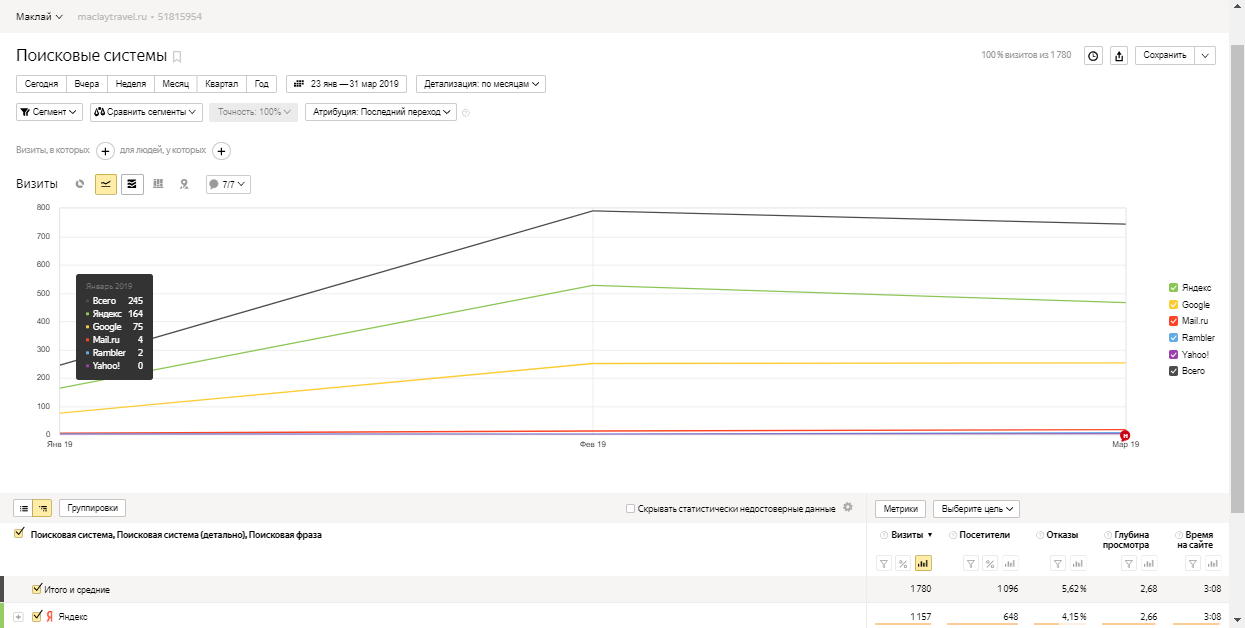Click the export report icon
The height and width of the screenshot is (628, 1245).
[x=1119, y=56]
